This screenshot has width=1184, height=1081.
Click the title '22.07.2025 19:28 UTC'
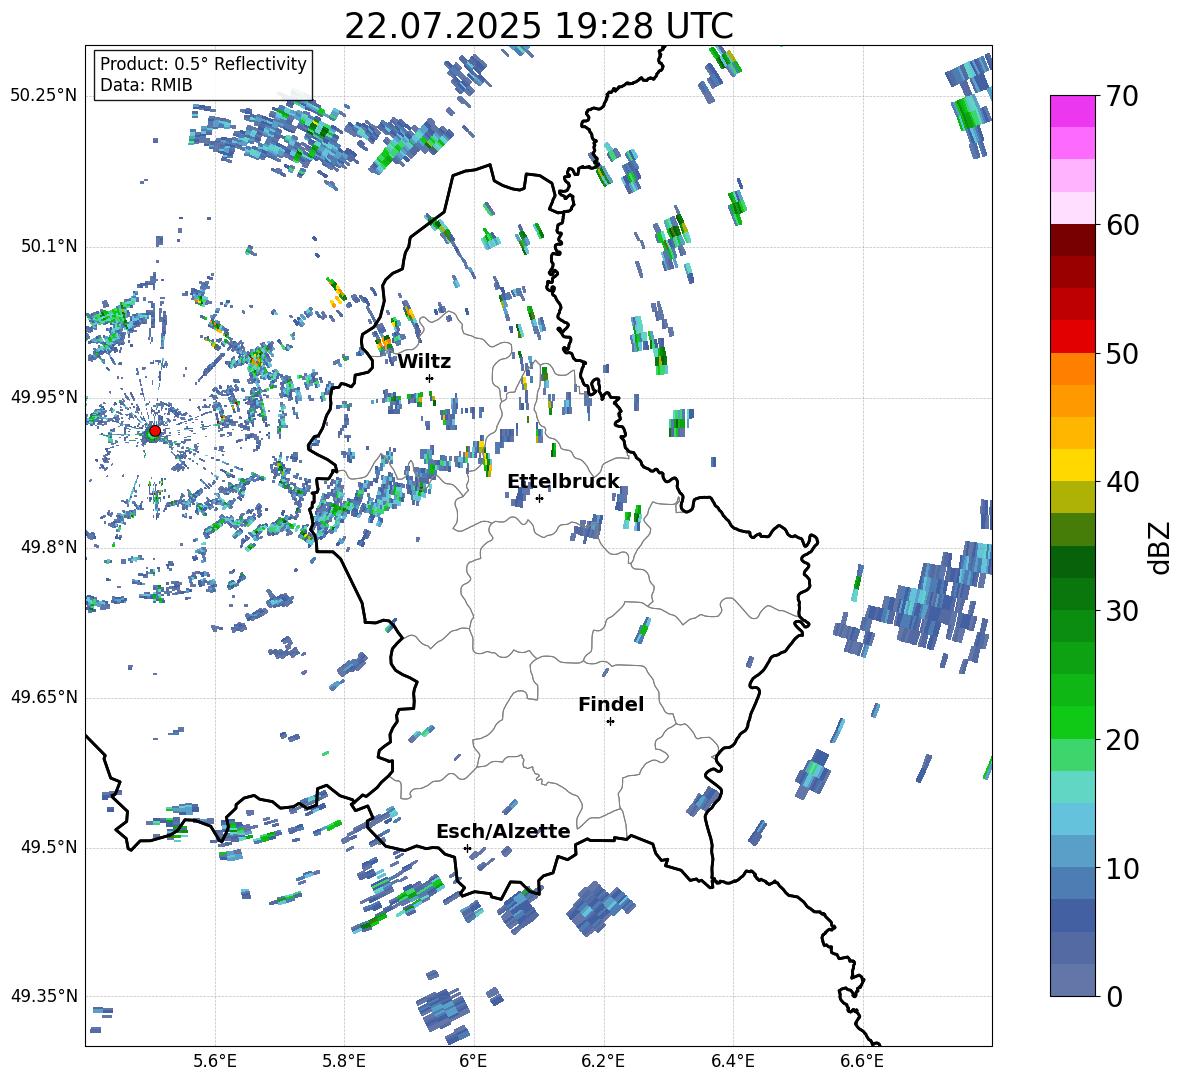pyautogui.click(x=538, y=26)
